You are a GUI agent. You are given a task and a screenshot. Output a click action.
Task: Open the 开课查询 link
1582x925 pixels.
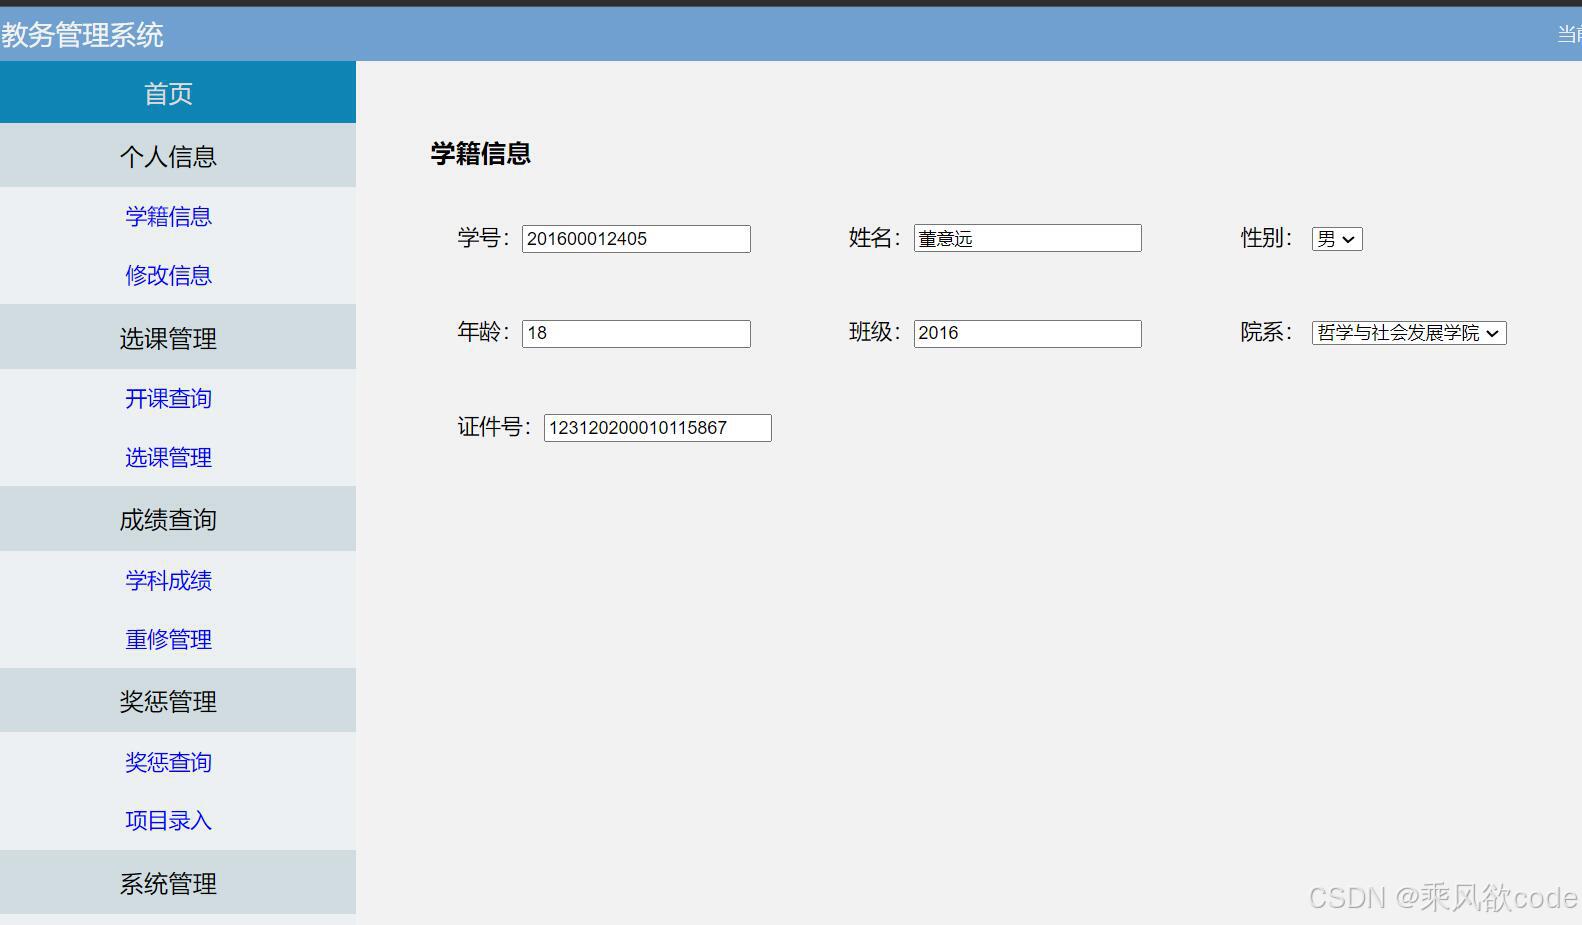(x=168, y=398)
